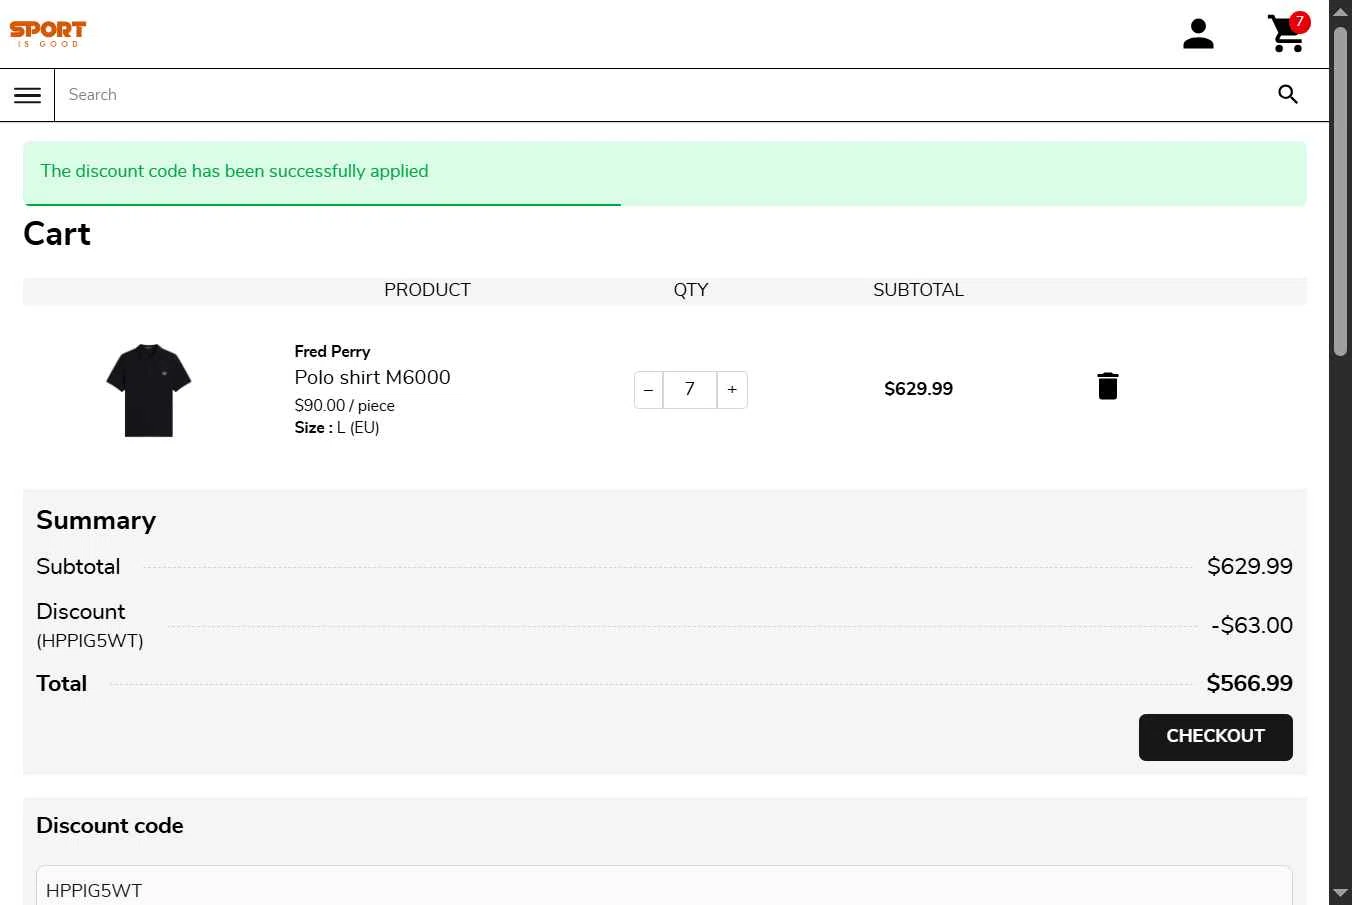Screen dimensions: 1352x905
Task: Decrease quantity with the minus button
Action: 648,390
